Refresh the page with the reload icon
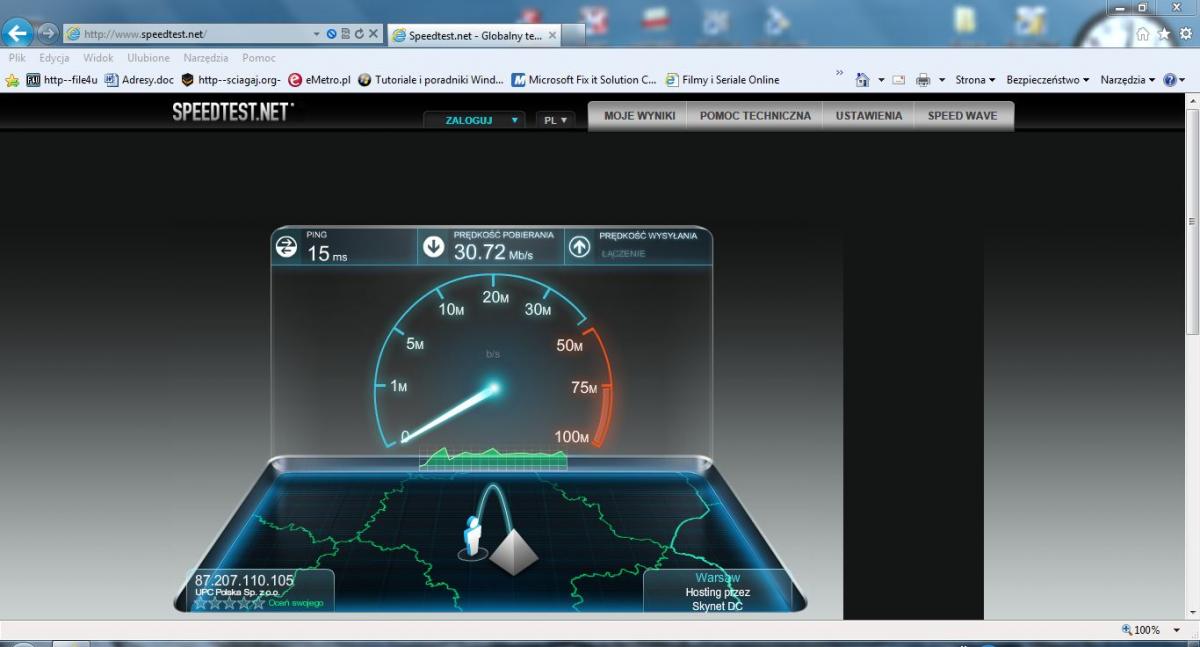Viewport: 1200px width, 647px height. click(359, 34)
